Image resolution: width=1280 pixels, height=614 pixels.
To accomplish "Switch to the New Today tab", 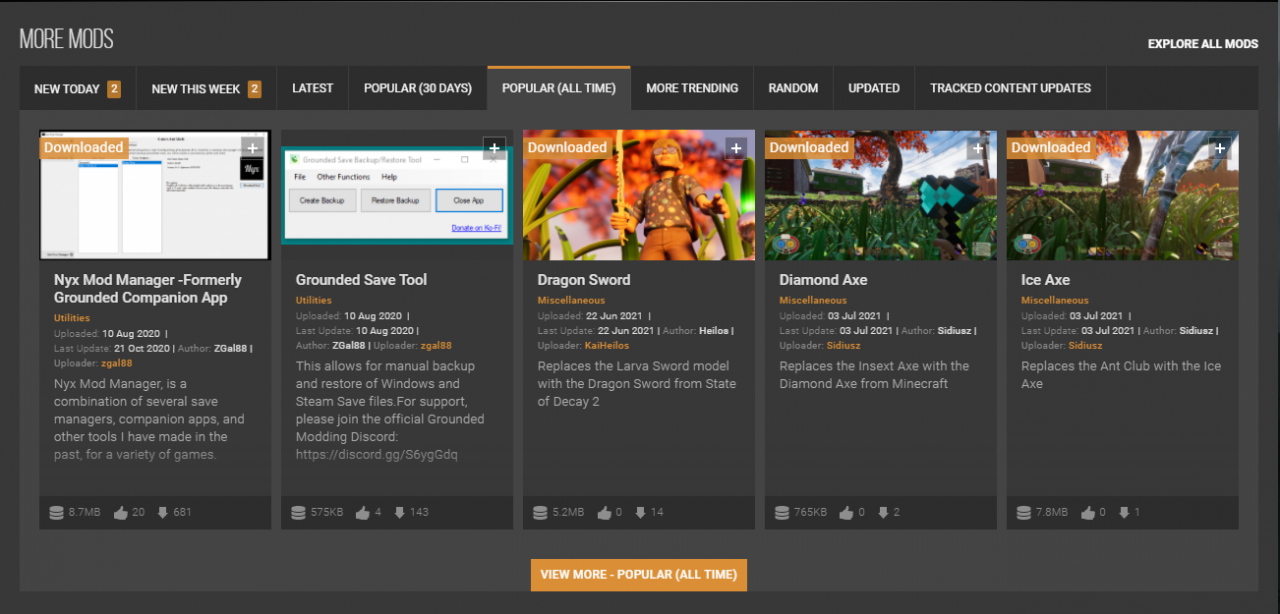I will click(77, 89).
